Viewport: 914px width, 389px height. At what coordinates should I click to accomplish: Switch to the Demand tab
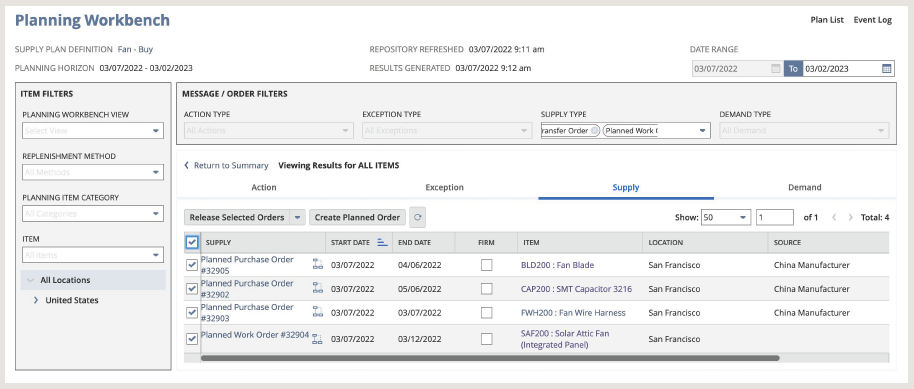(x=805, y=187)
